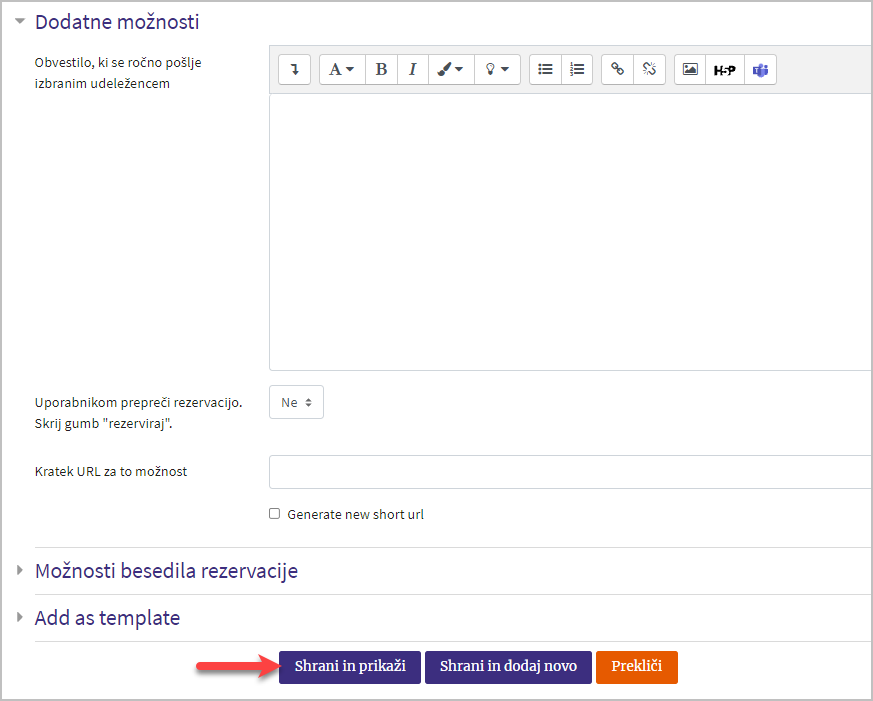Open the 'Ne' dropdown for preventing reservations

coord(296,402)
